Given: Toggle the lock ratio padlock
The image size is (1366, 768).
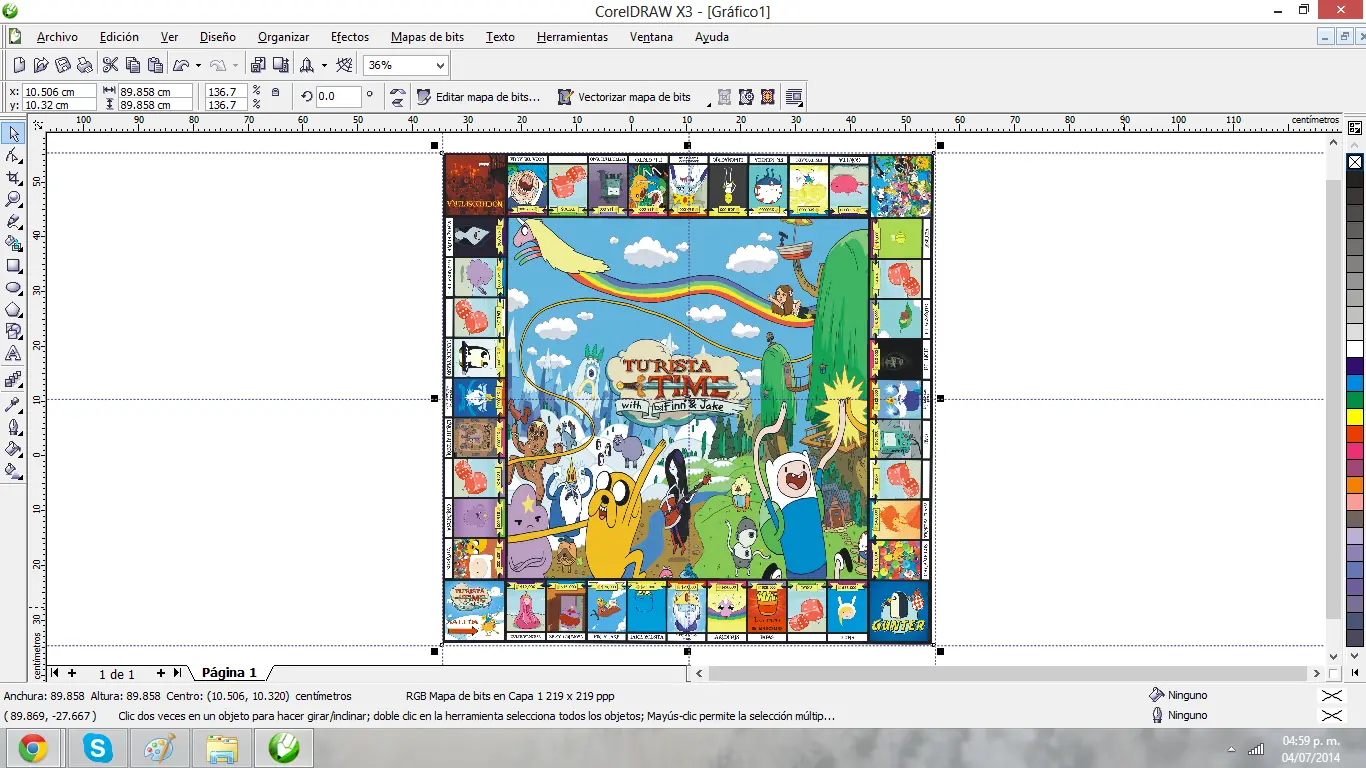Looking at the screenshot, I should pyautogui.click(x=275, y=92).
